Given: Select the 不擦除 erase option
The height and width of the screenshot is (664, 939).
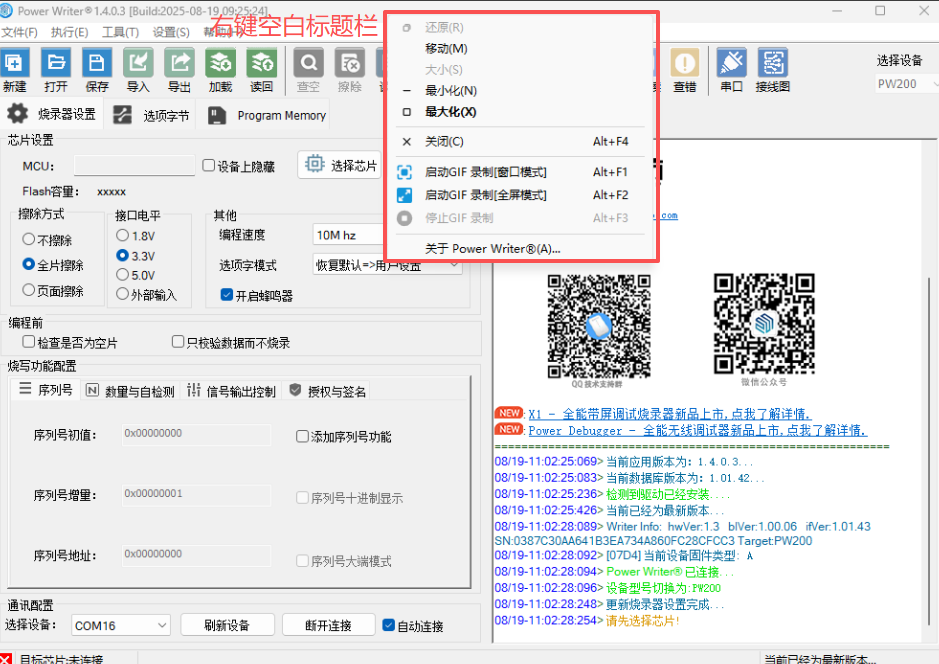Looking at the screenshot, I should tap(28, 239).
